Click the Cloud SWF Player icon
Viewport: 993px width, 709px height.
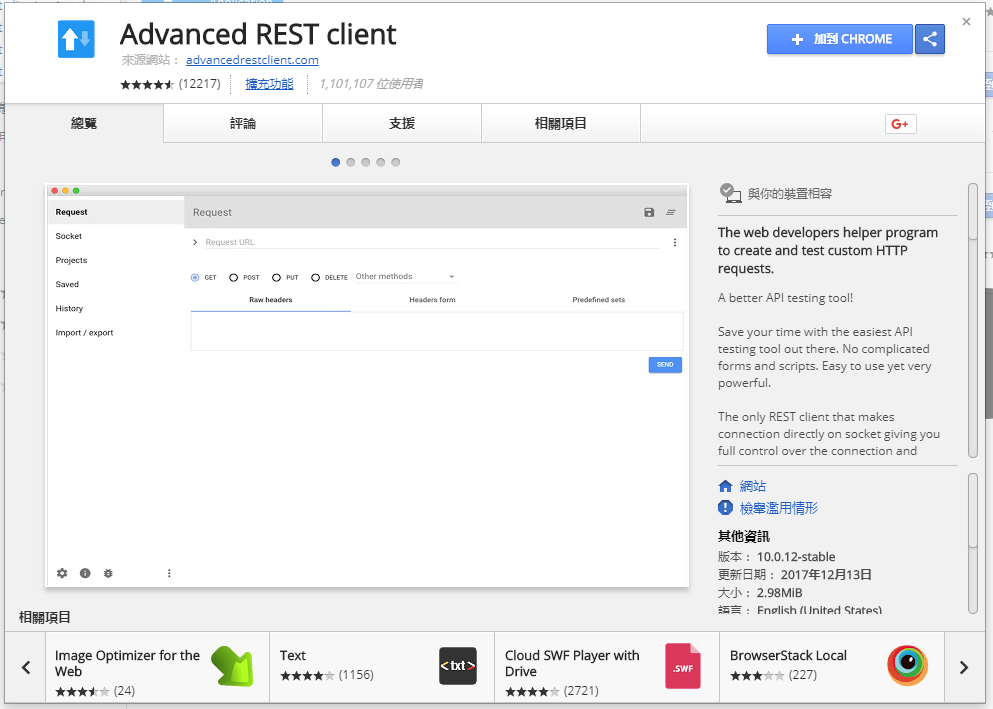683,666
